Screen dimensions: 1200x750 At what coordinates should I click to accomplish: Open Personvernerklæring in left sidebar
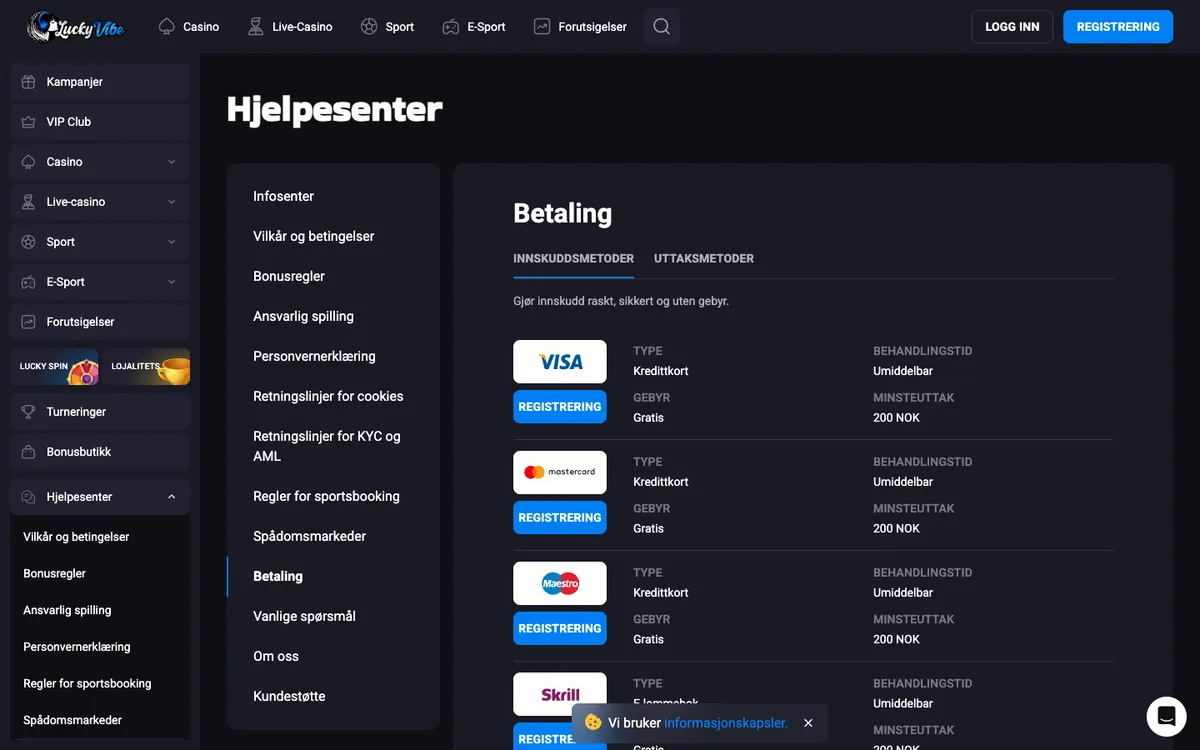click(77, 647)
